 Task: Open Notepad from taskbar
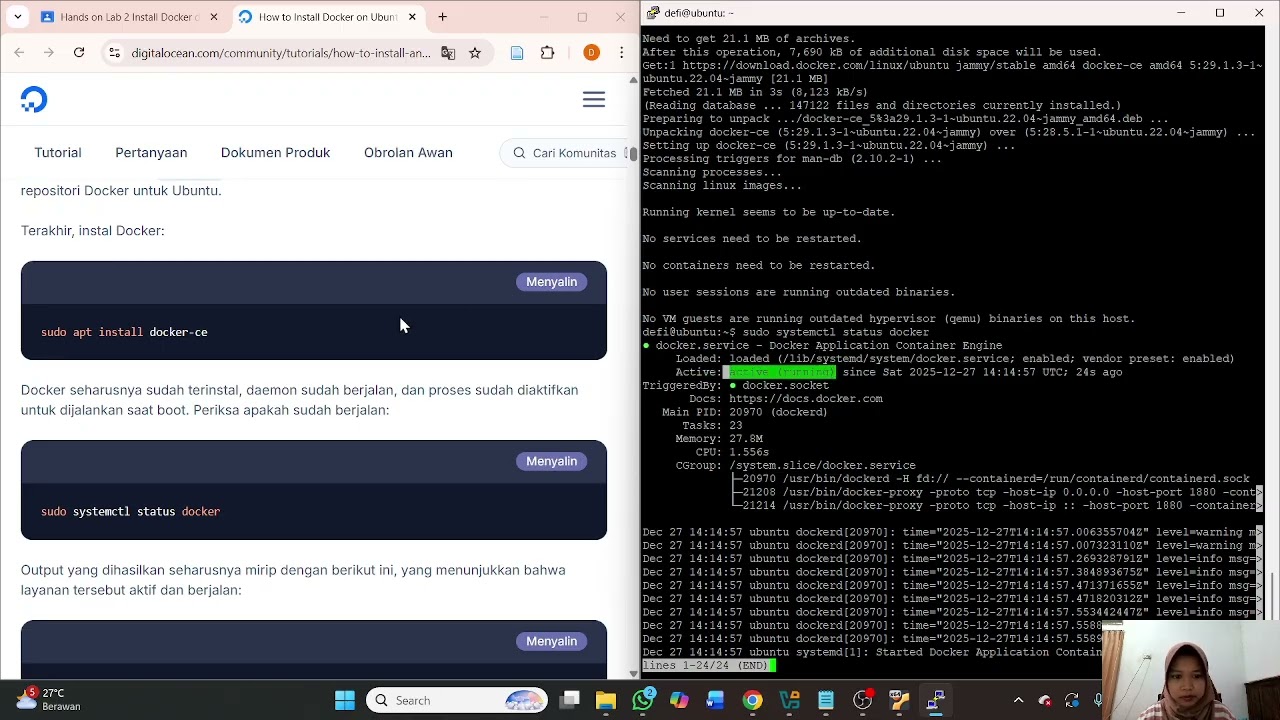coord(826,701)
